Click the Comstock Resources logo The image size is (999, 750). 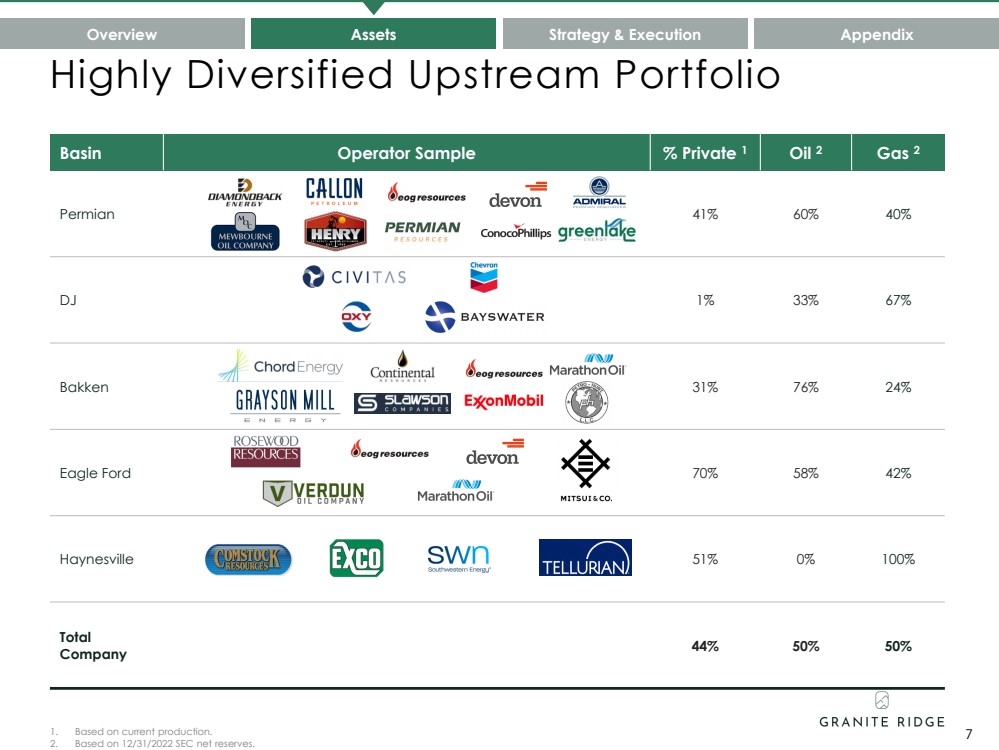(248, 559)
